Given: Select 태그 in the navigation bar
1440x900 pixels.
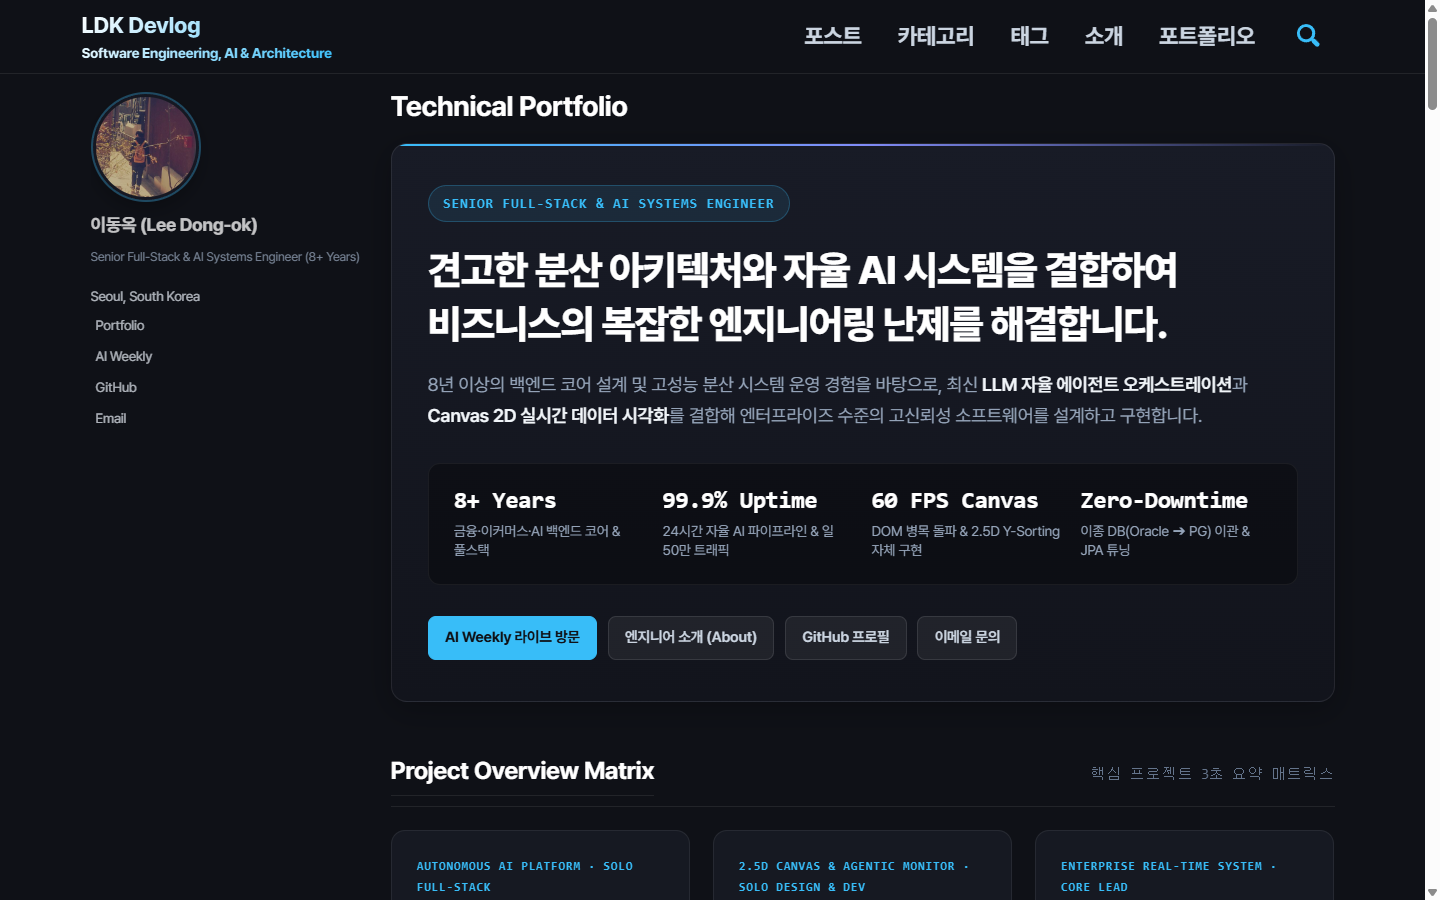Looking at the screenshot, I should coord(1029,36).
